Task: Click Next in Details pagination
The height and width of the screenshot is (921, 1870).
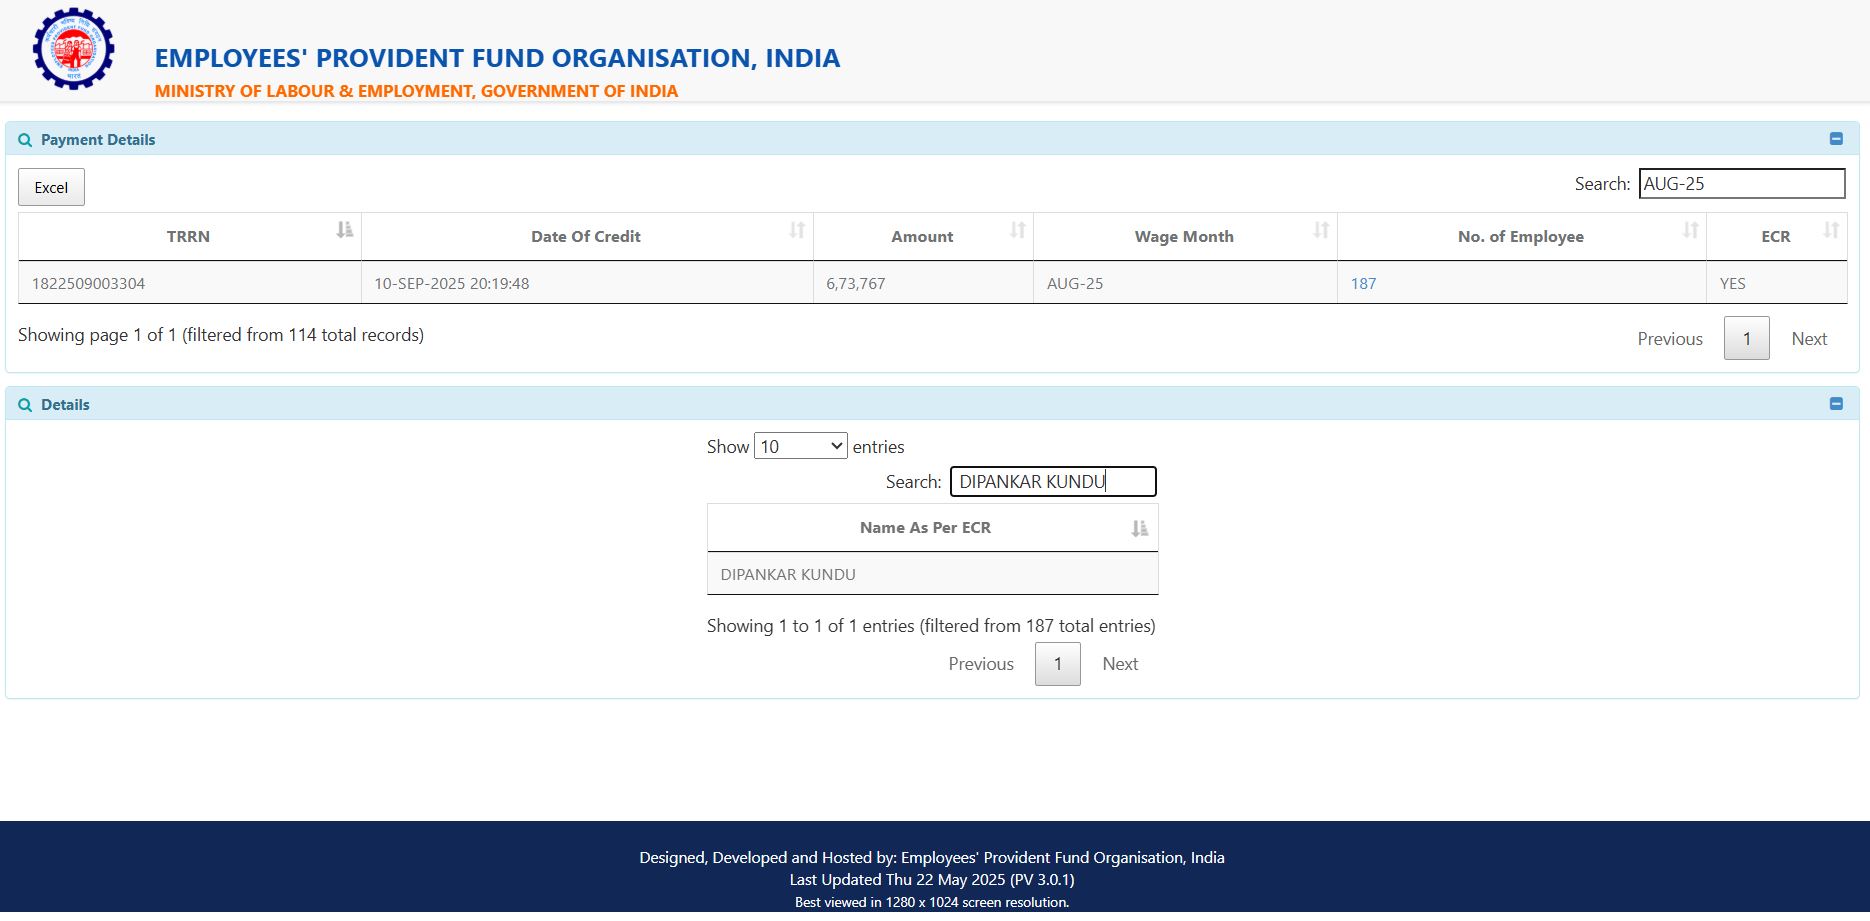Action: pos(1120,664)
